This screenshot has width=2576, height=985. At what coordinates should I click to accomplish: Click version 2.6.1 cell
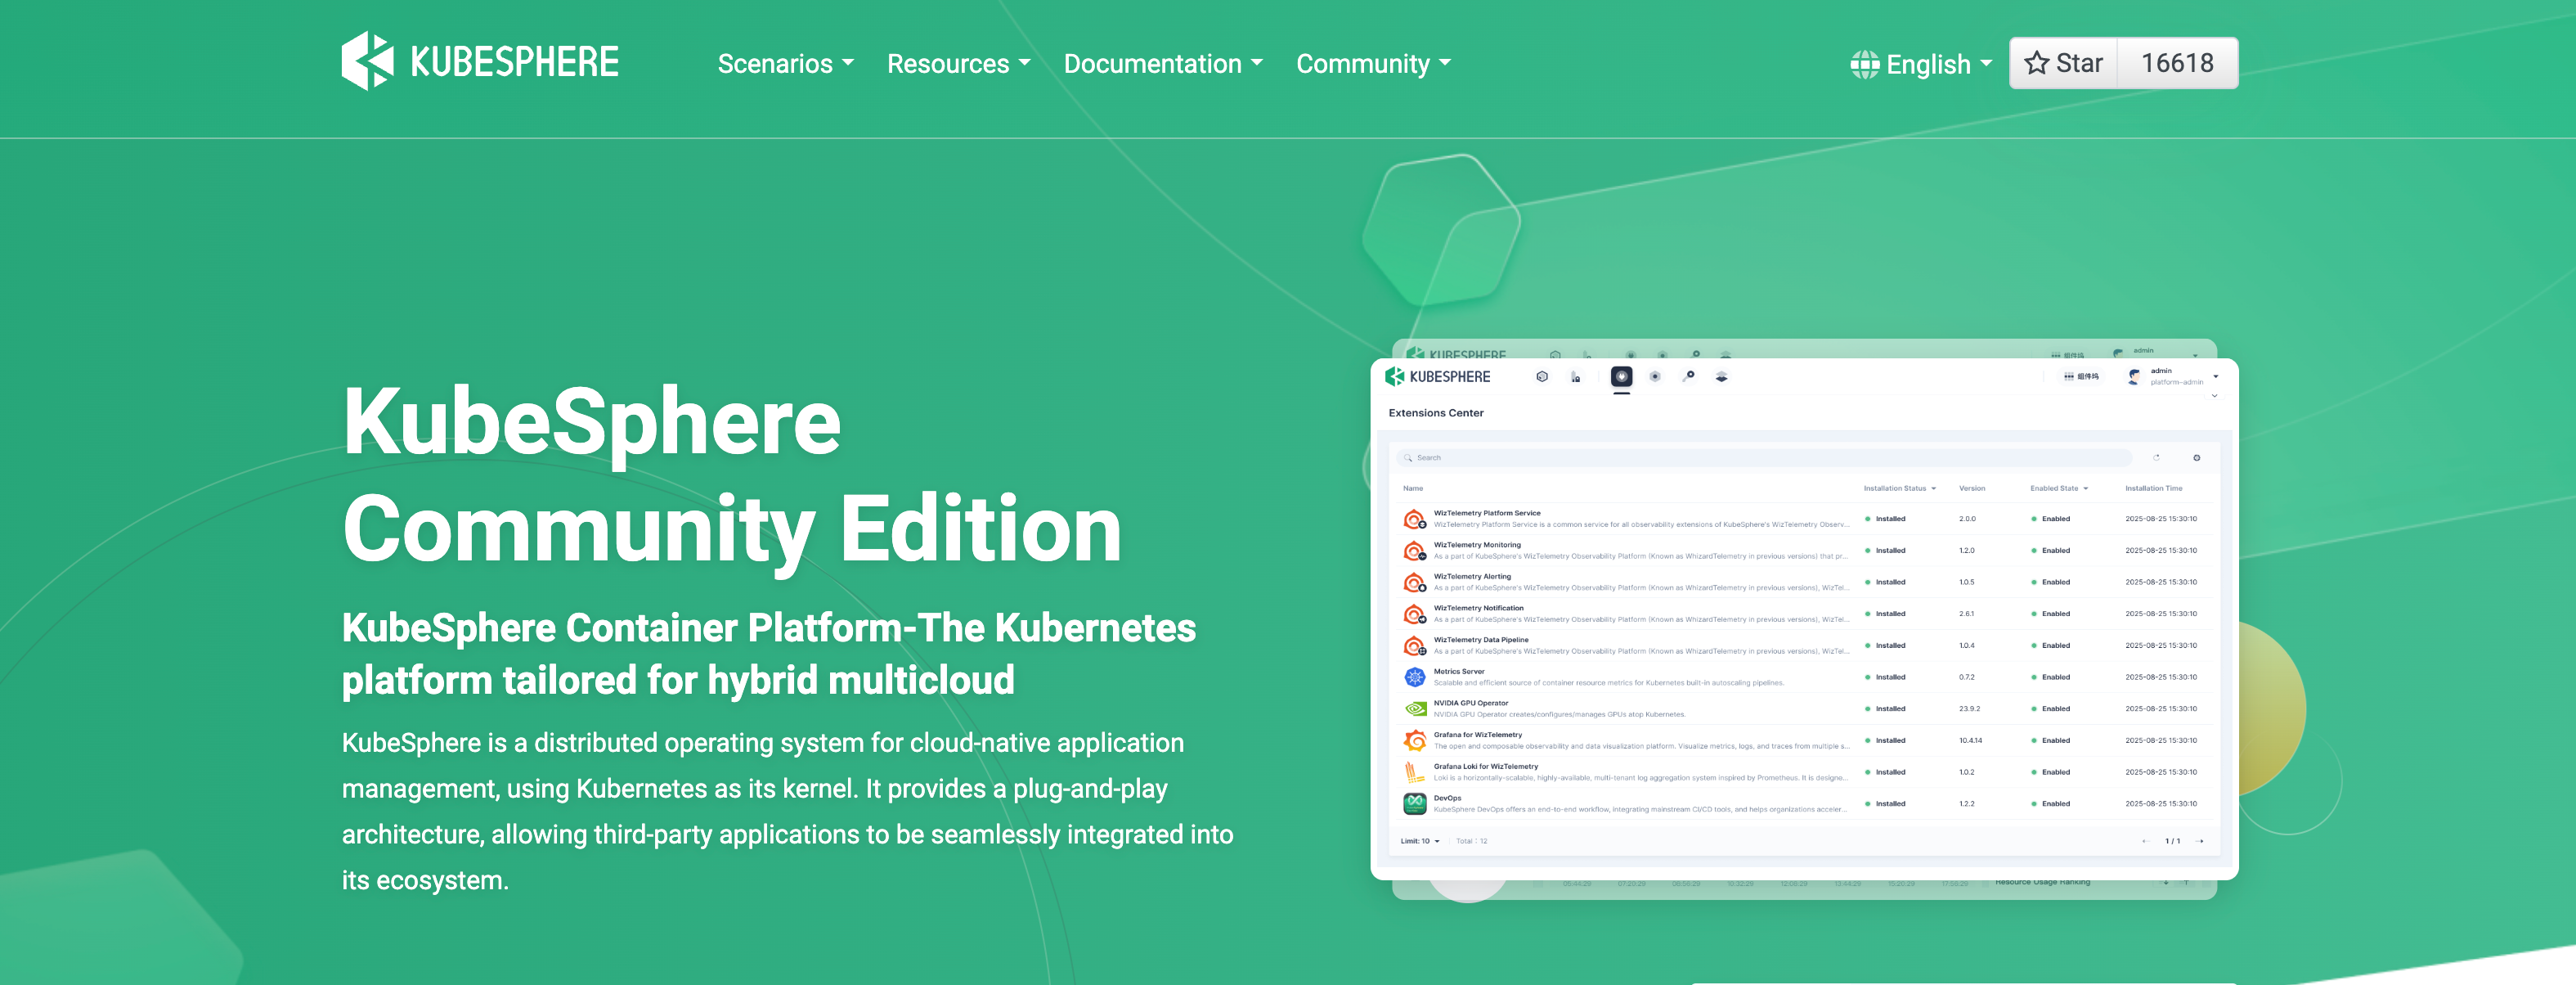(1966, 614)
